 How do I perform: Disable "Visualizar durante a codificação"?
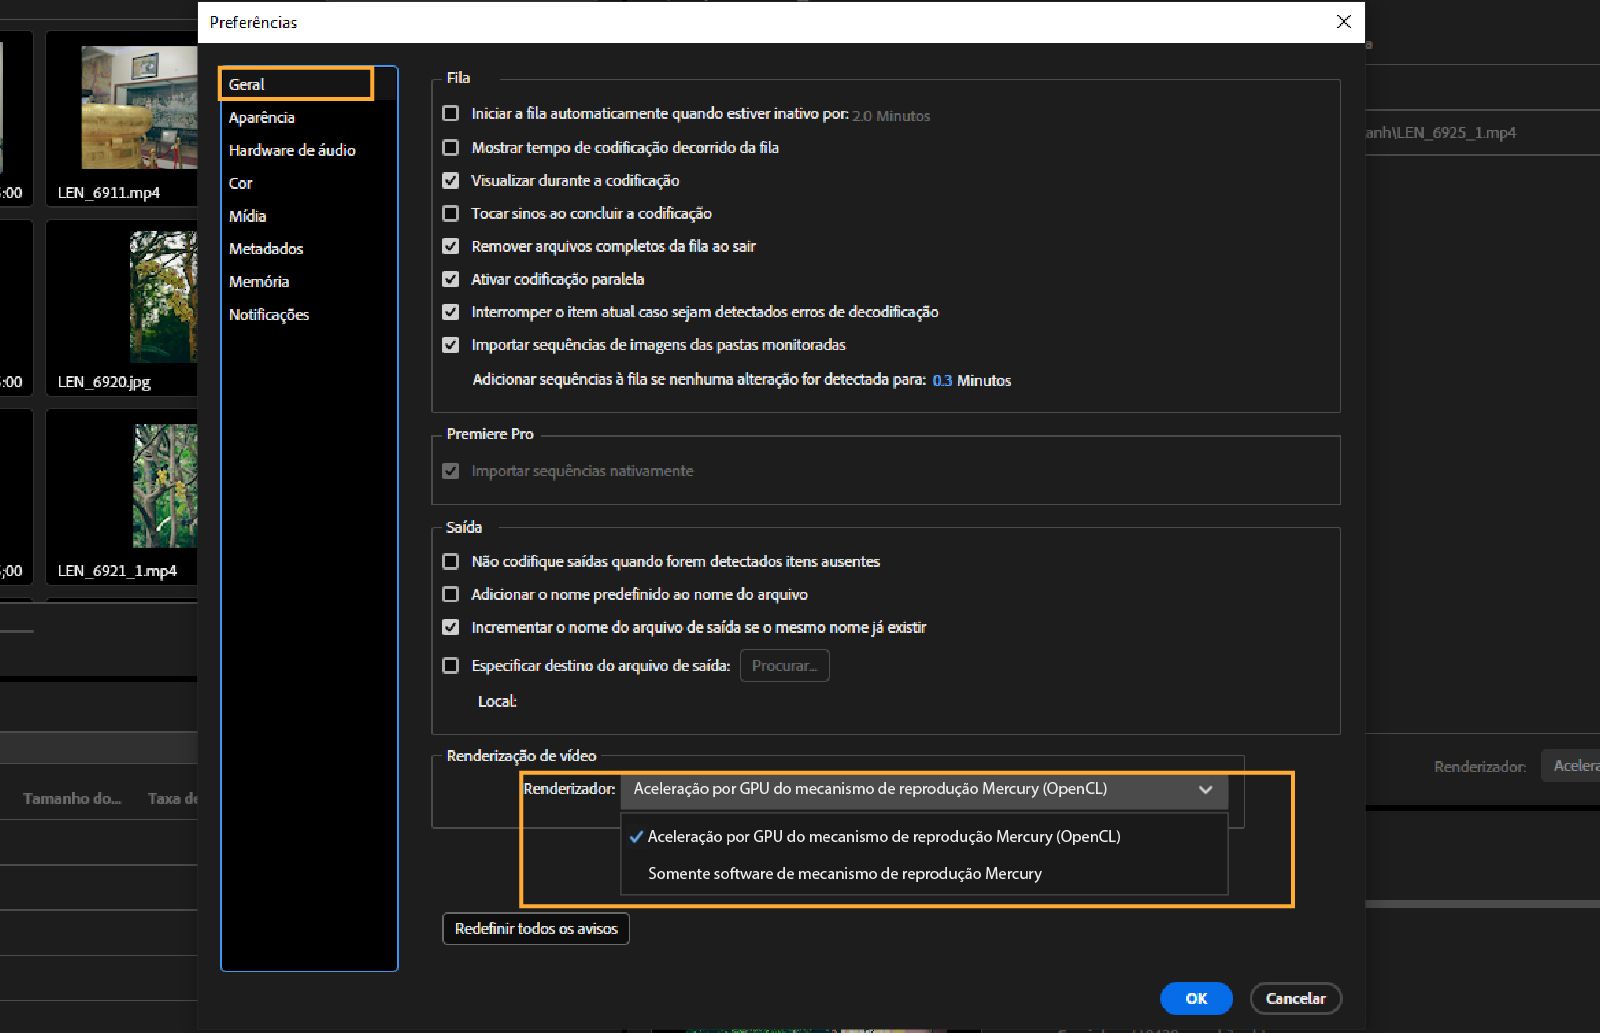click(451, 180)
